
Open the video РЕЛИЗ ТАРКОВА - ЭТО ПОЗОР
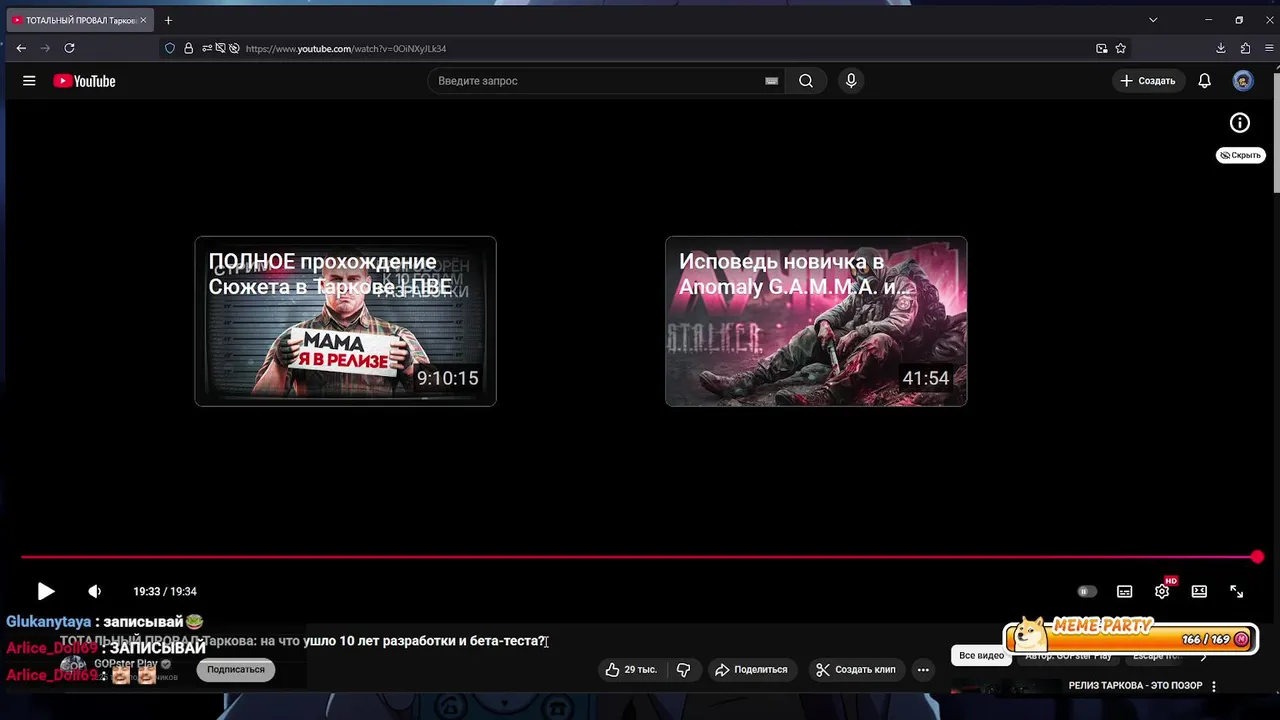point(1135,686)
